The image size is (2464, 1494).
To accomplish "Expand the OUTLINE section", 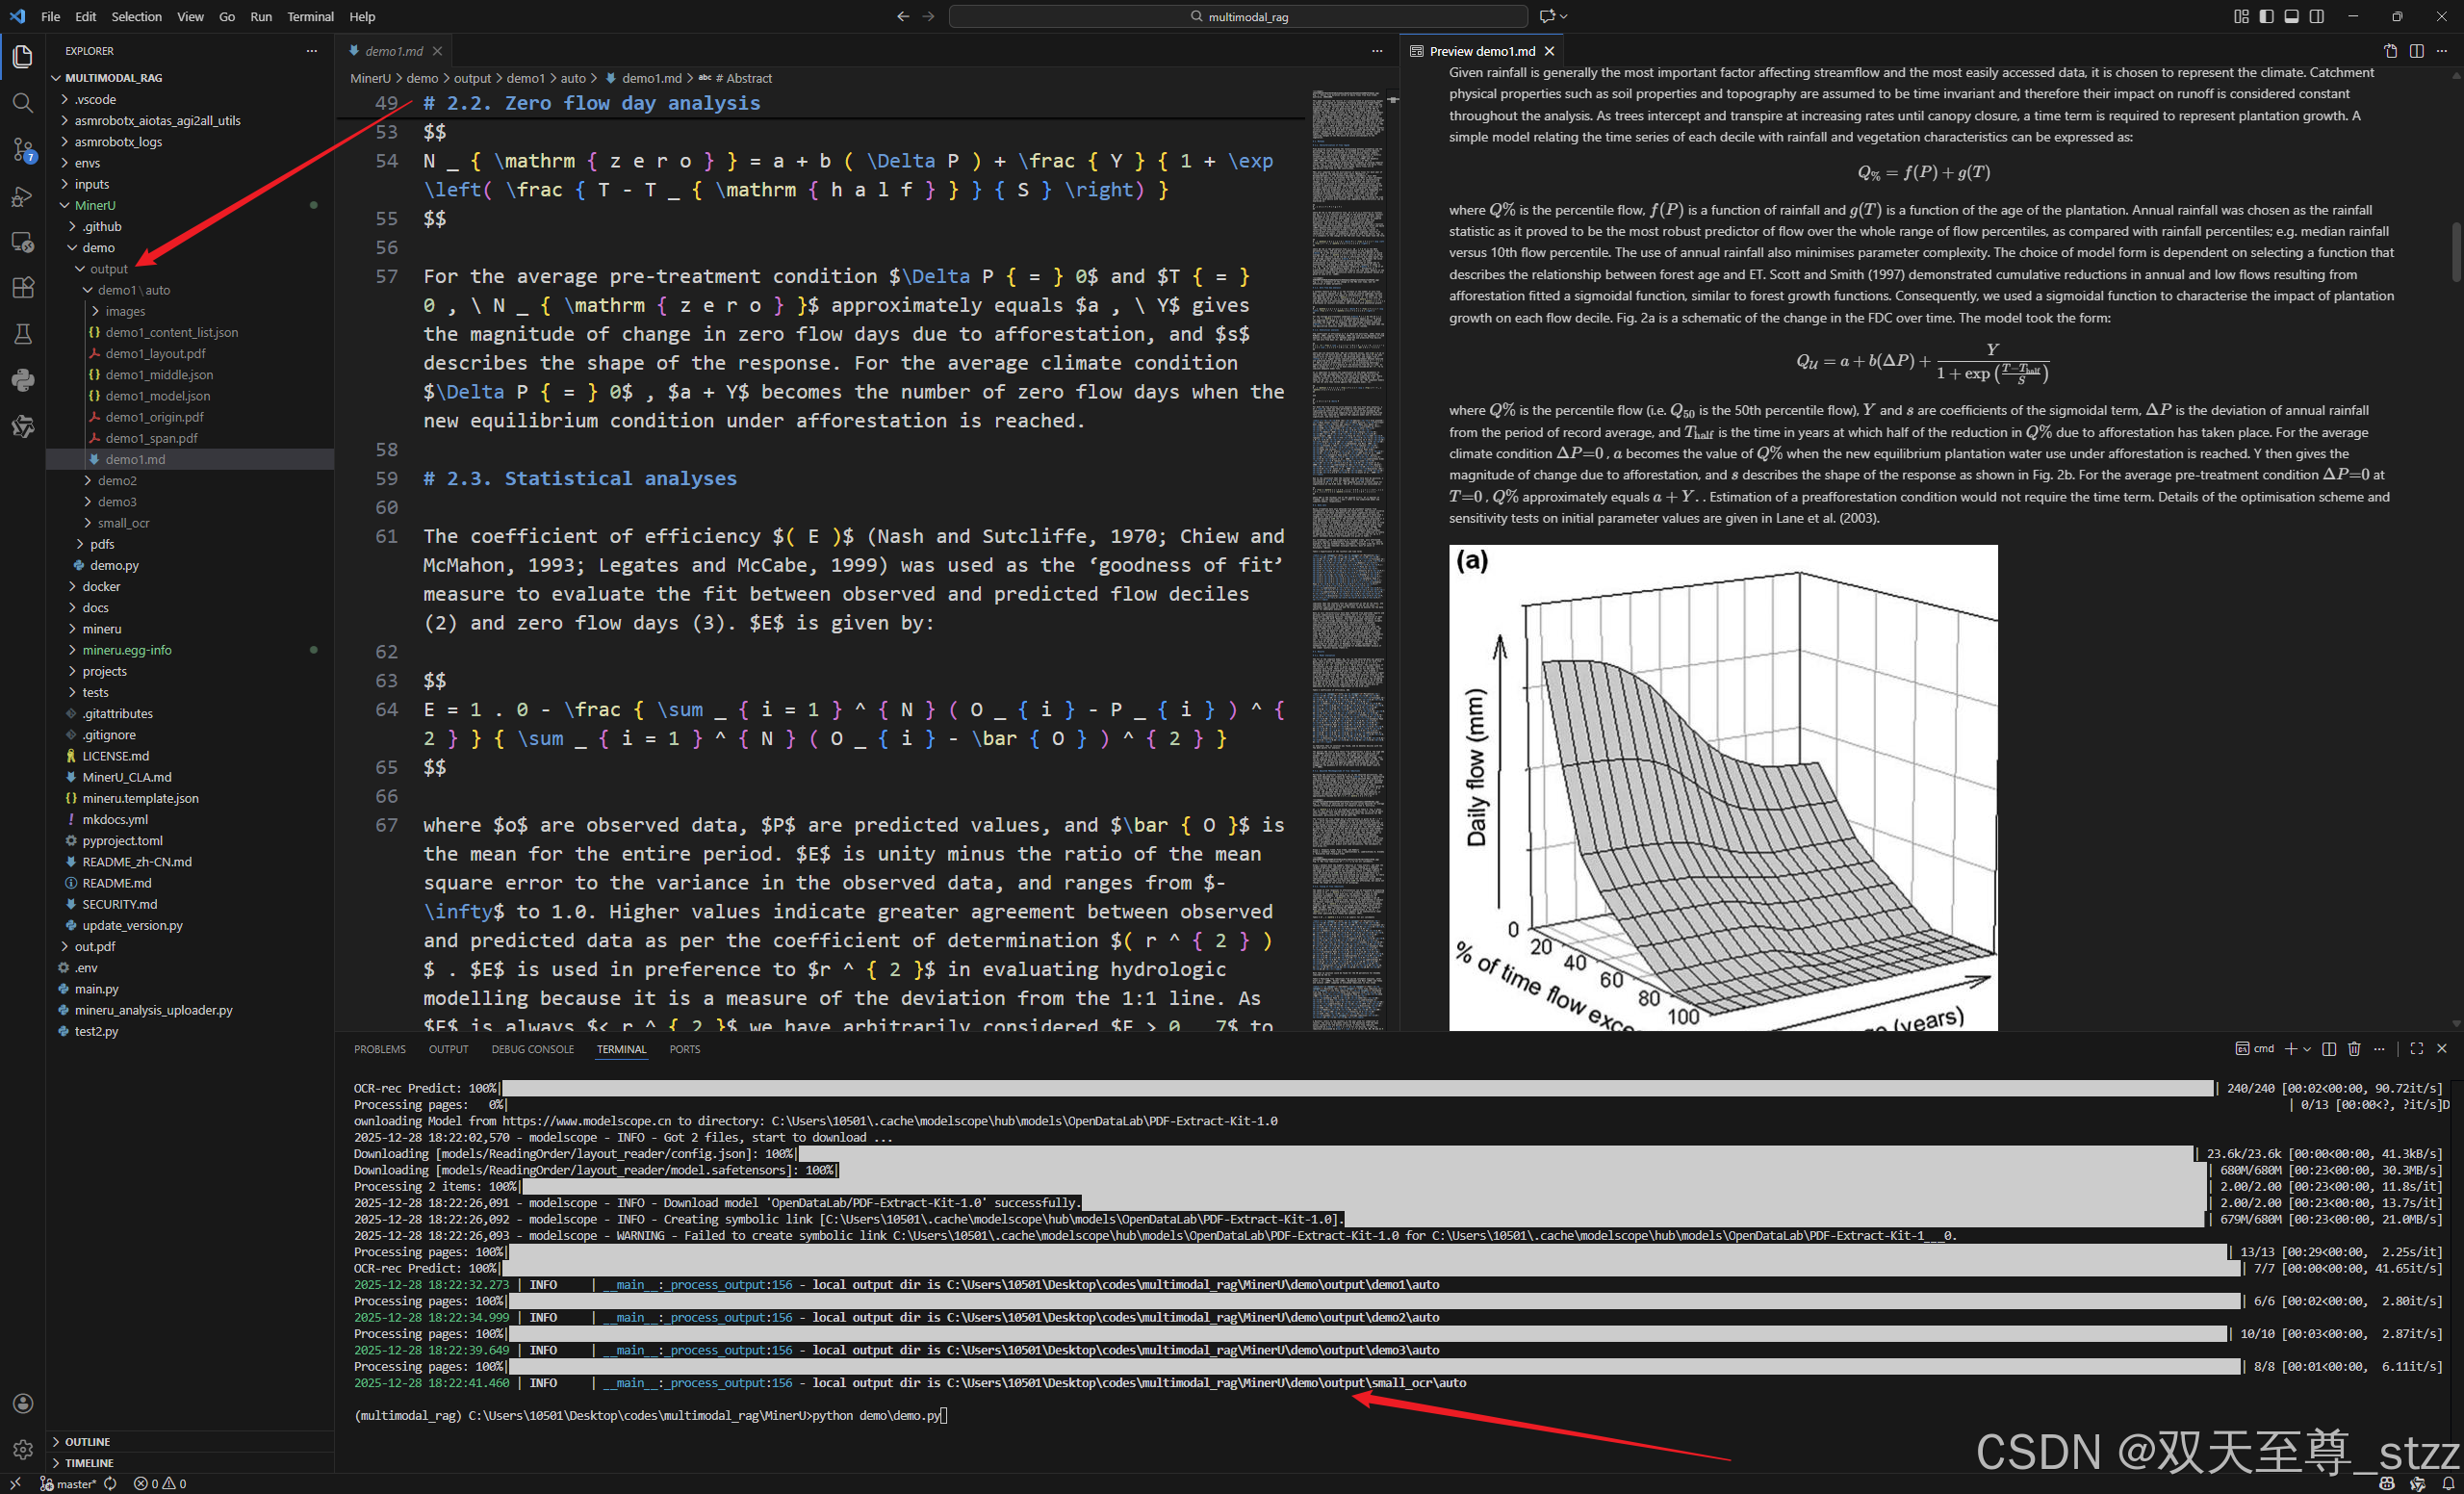I will (87, 1442).
